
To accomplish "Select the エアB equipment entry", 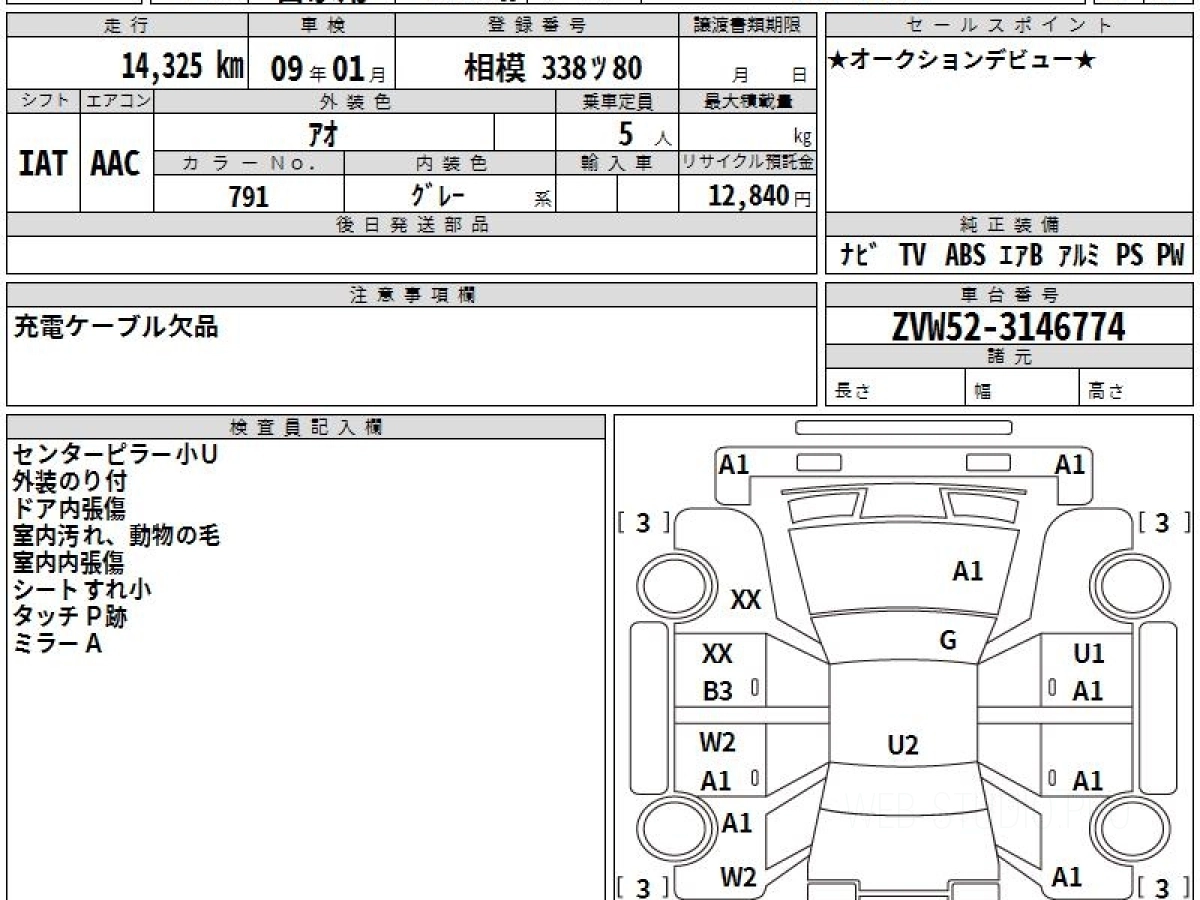I will [x=1020, y=256].
